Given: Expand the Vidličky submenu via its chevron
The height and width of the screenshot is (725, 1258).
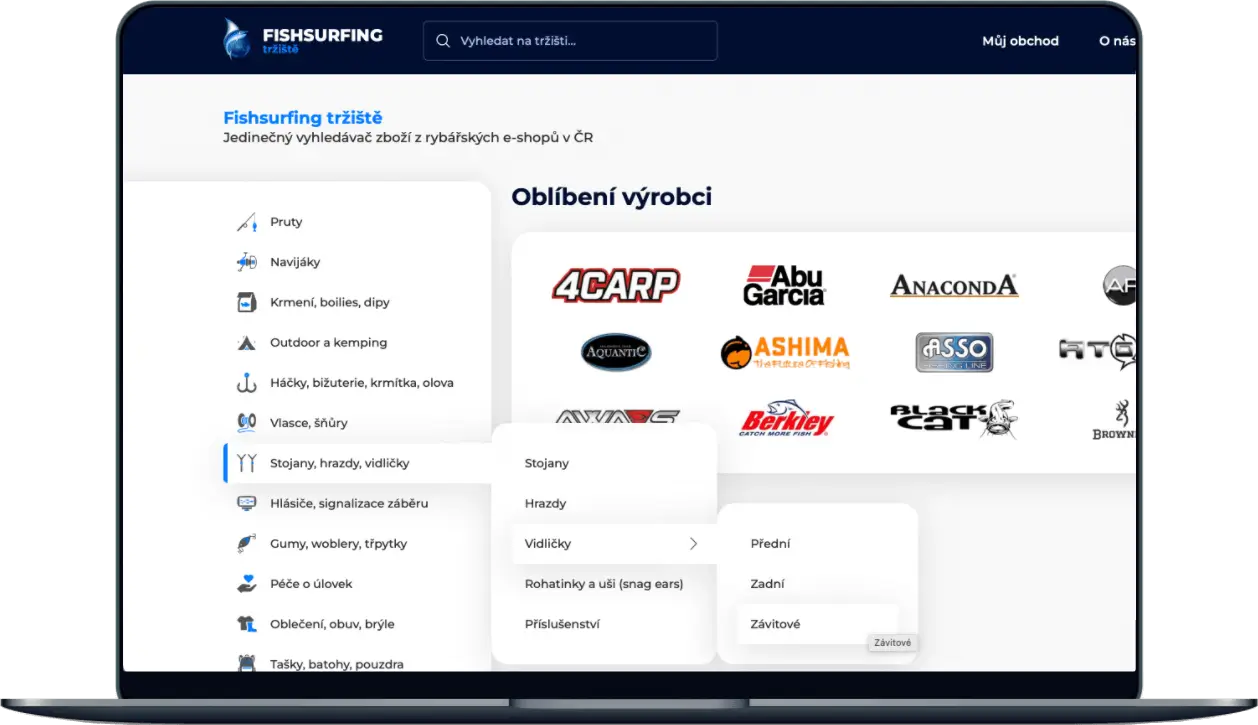Looking at the screenshot, I should pyautogui.click(x=694, y=543).
